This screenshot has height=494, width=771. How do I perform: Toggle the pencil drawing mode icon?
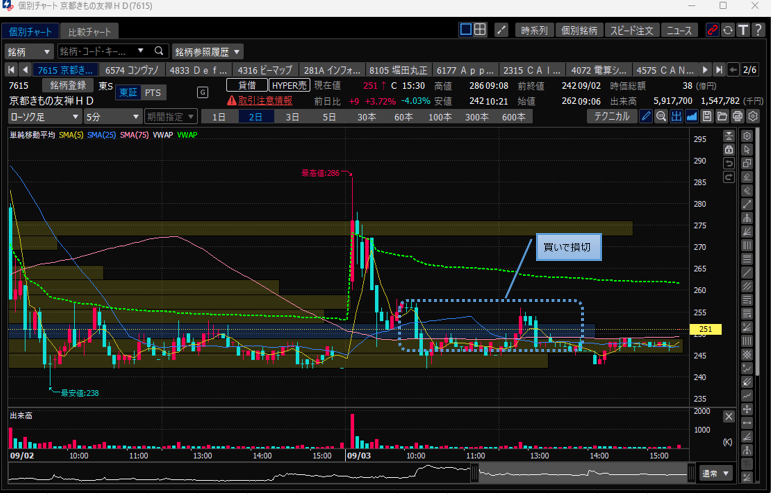pyautogui.click(x=646, y=117)
